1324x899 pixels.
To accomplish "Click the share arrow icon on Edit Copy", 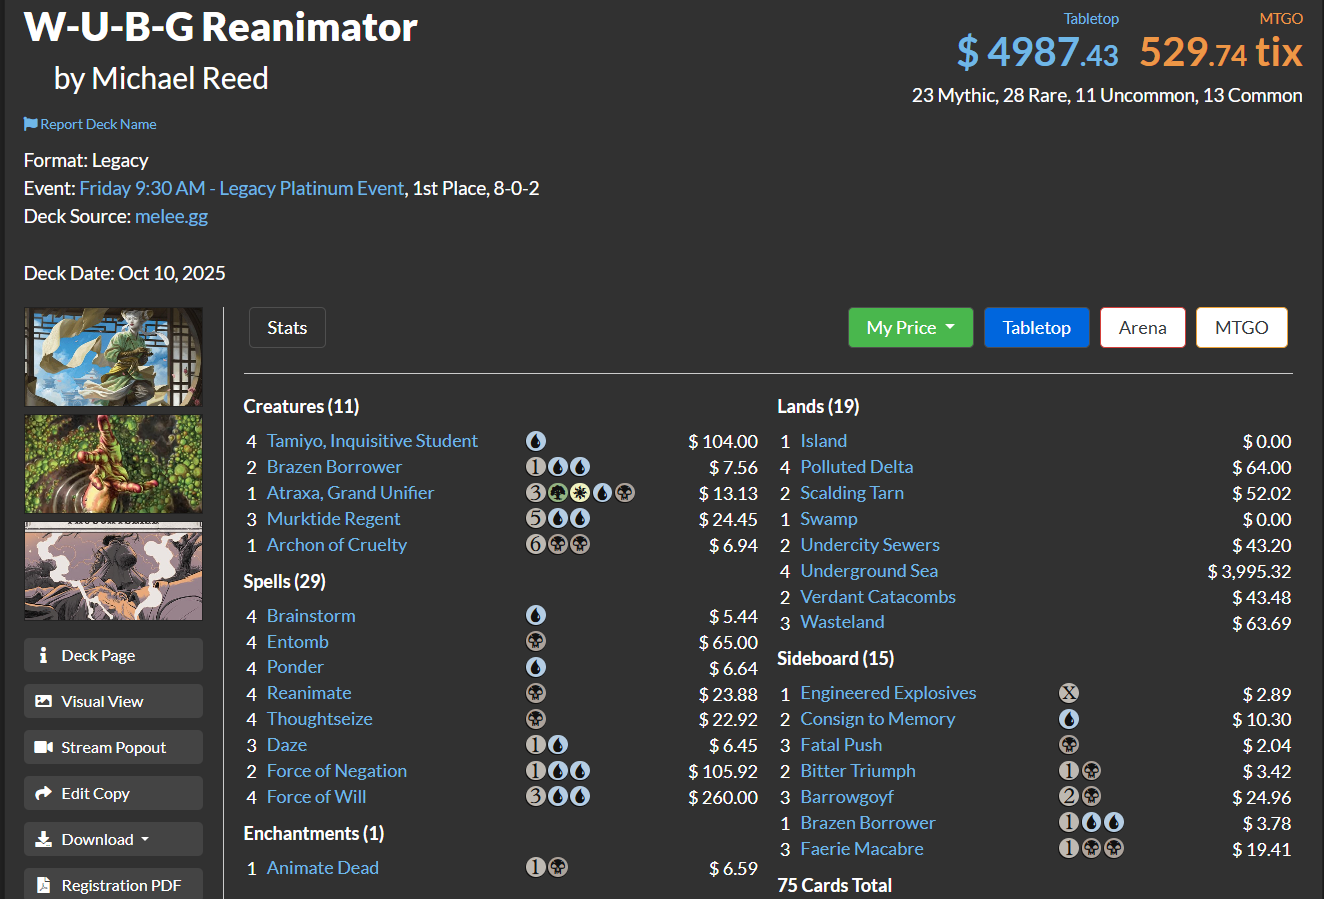I will click(43, 794).
